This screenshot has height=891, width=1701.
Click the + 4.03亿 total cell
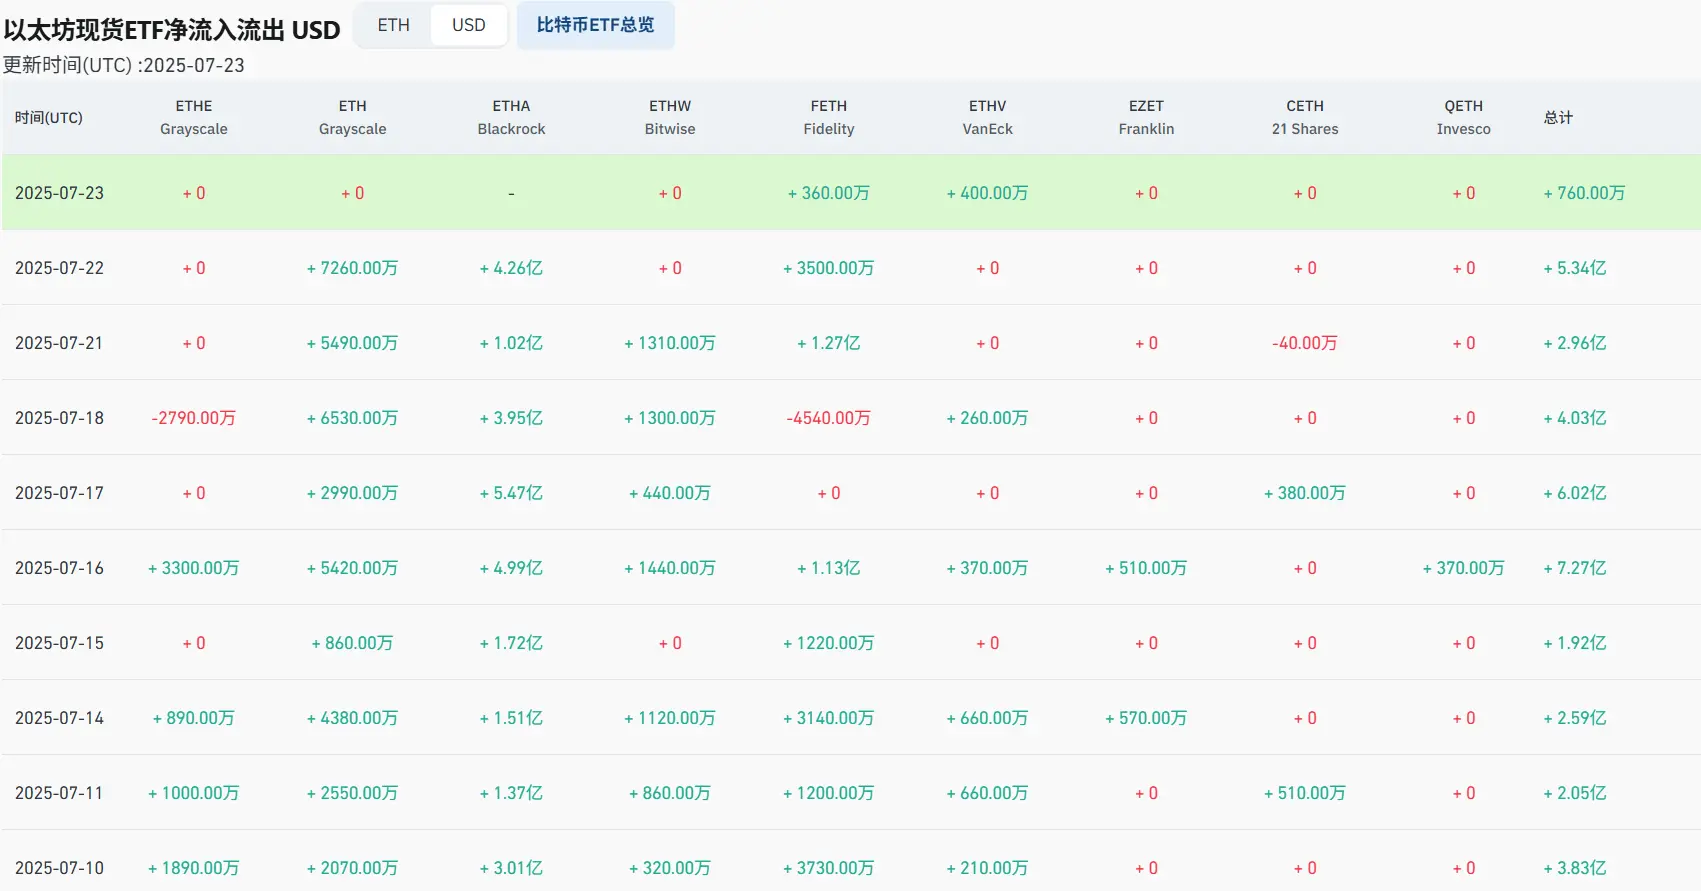click(1575, 418)
